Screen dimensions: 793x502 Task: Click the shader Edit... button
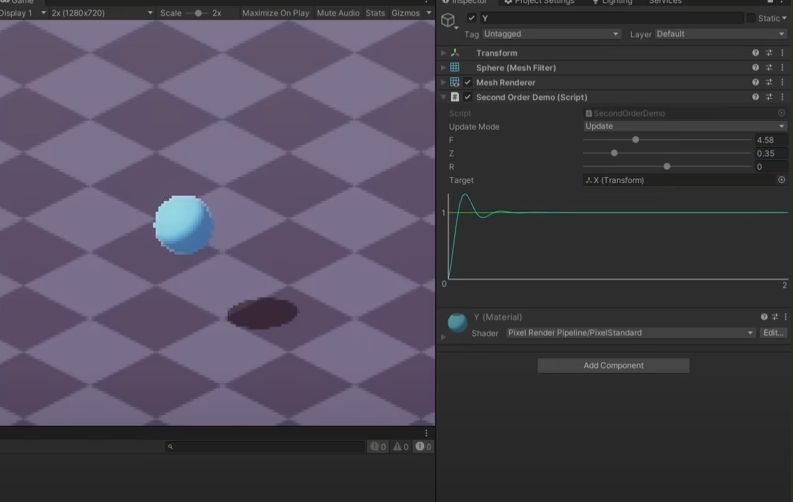point(773,333)
